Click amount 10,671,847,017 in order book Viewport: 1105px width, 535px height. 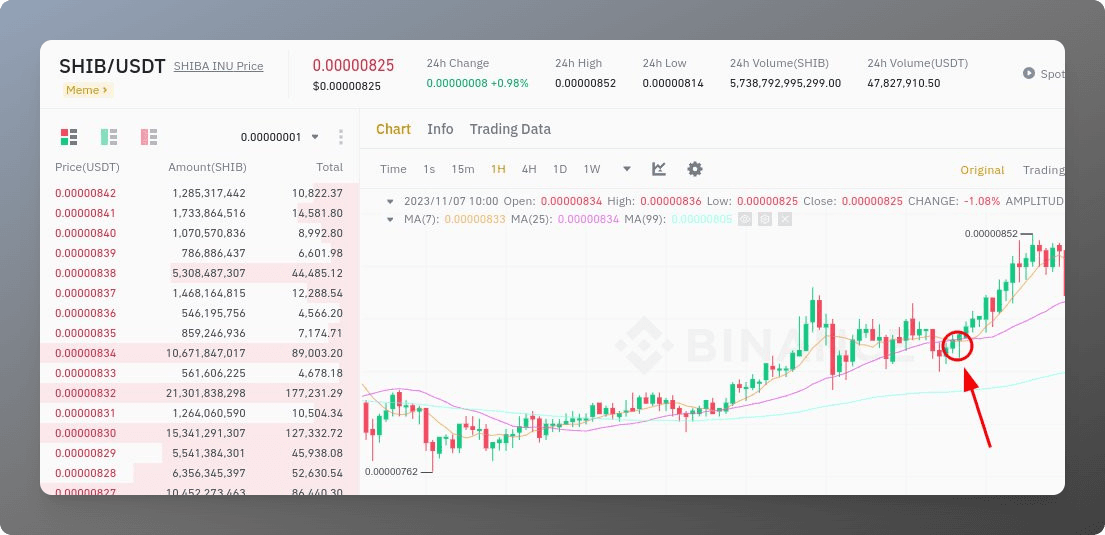[x=206, y=353]
